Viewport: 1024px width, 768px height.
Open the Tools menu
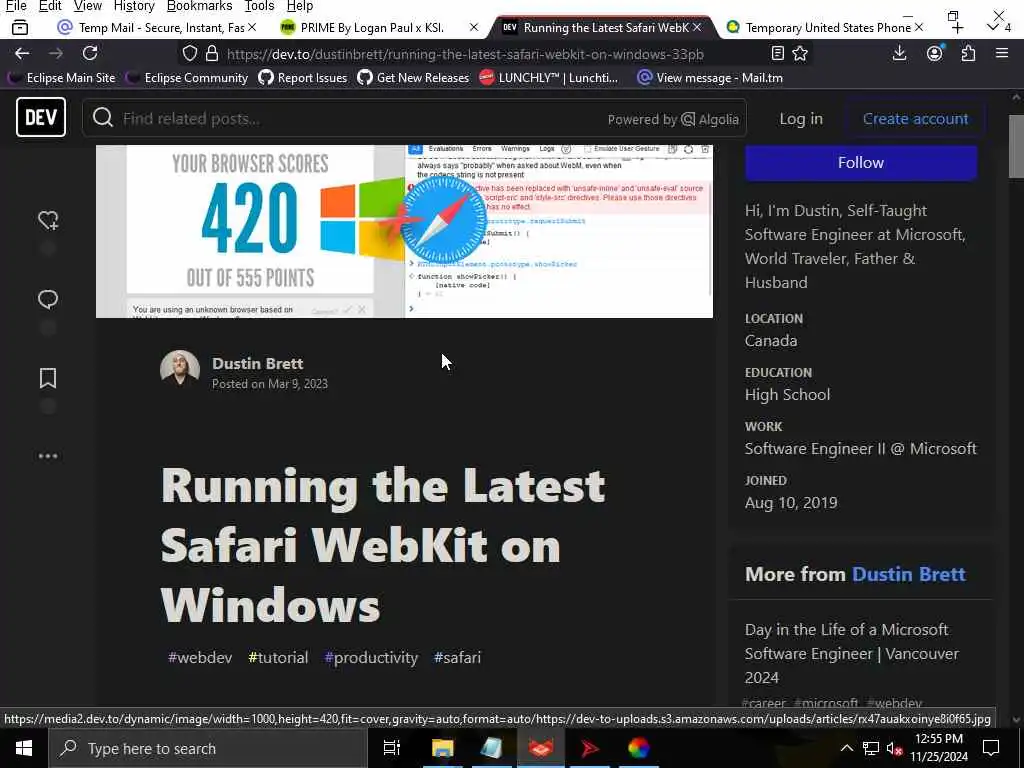pos(259,7)
